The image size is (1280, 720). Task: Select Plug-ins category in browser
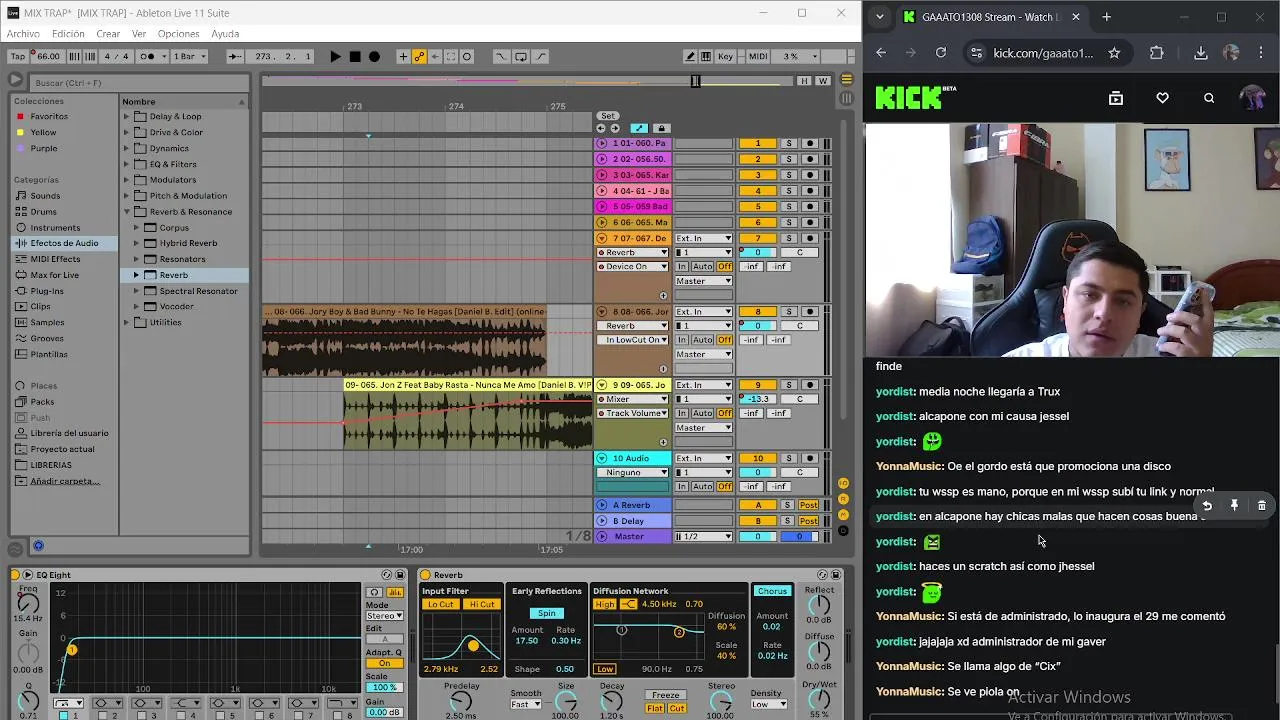(46, 291)
